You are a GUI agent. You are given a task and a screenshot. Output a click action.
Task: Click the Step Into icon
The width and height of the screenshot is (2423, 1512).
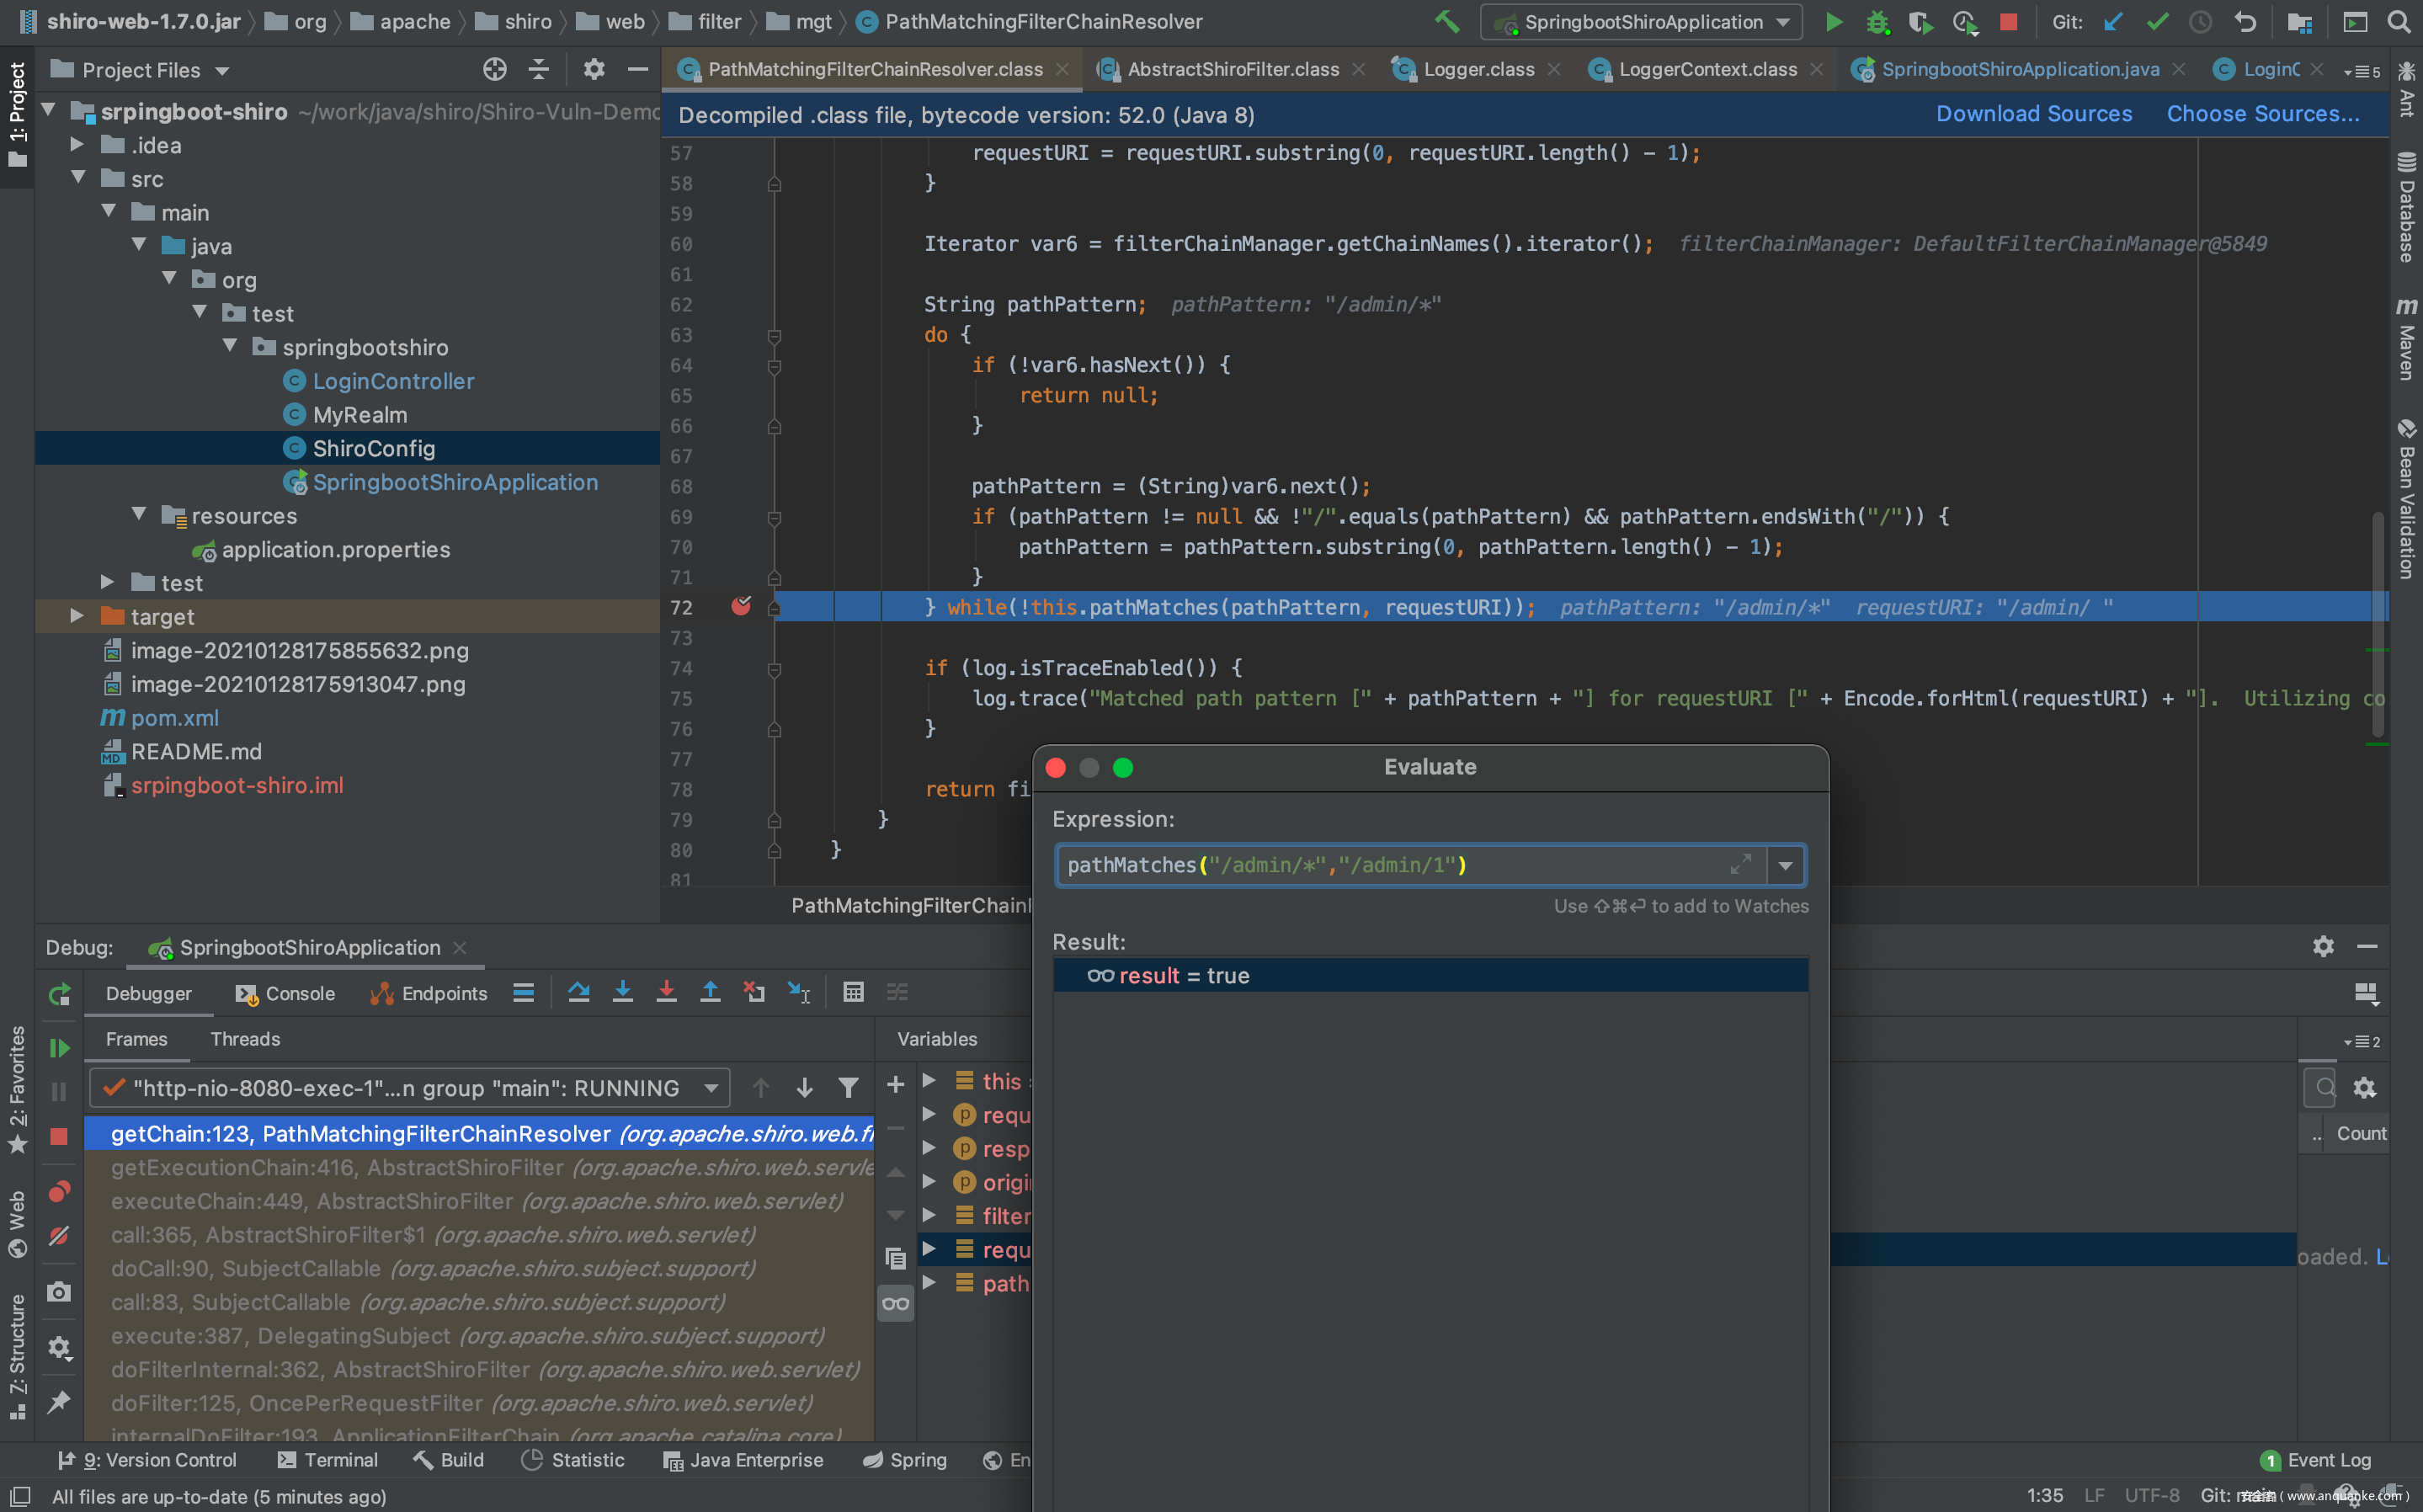click(x=622, y=992)
